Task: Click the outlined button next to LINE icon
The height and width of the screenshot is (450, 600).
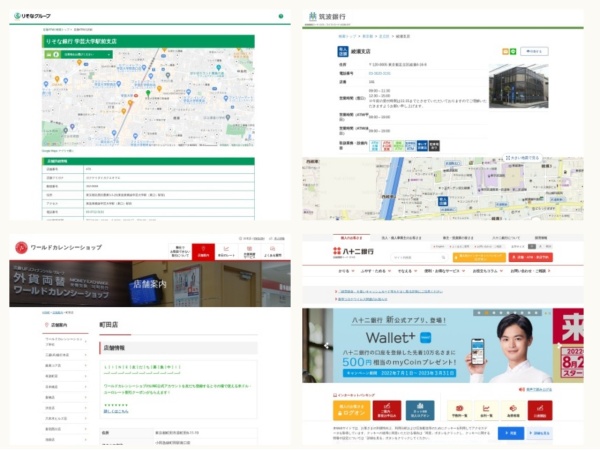Action: [x=534, y=51]
